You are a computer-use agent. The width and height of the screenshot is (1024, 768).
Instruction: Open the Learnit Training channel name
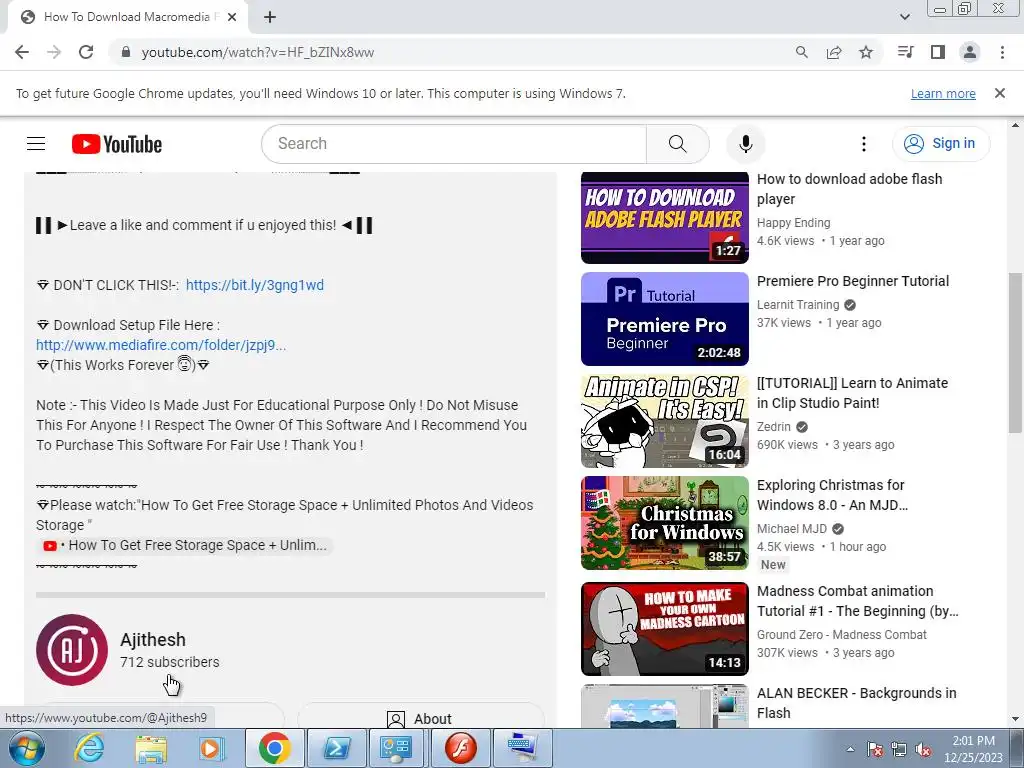[797, 304]
